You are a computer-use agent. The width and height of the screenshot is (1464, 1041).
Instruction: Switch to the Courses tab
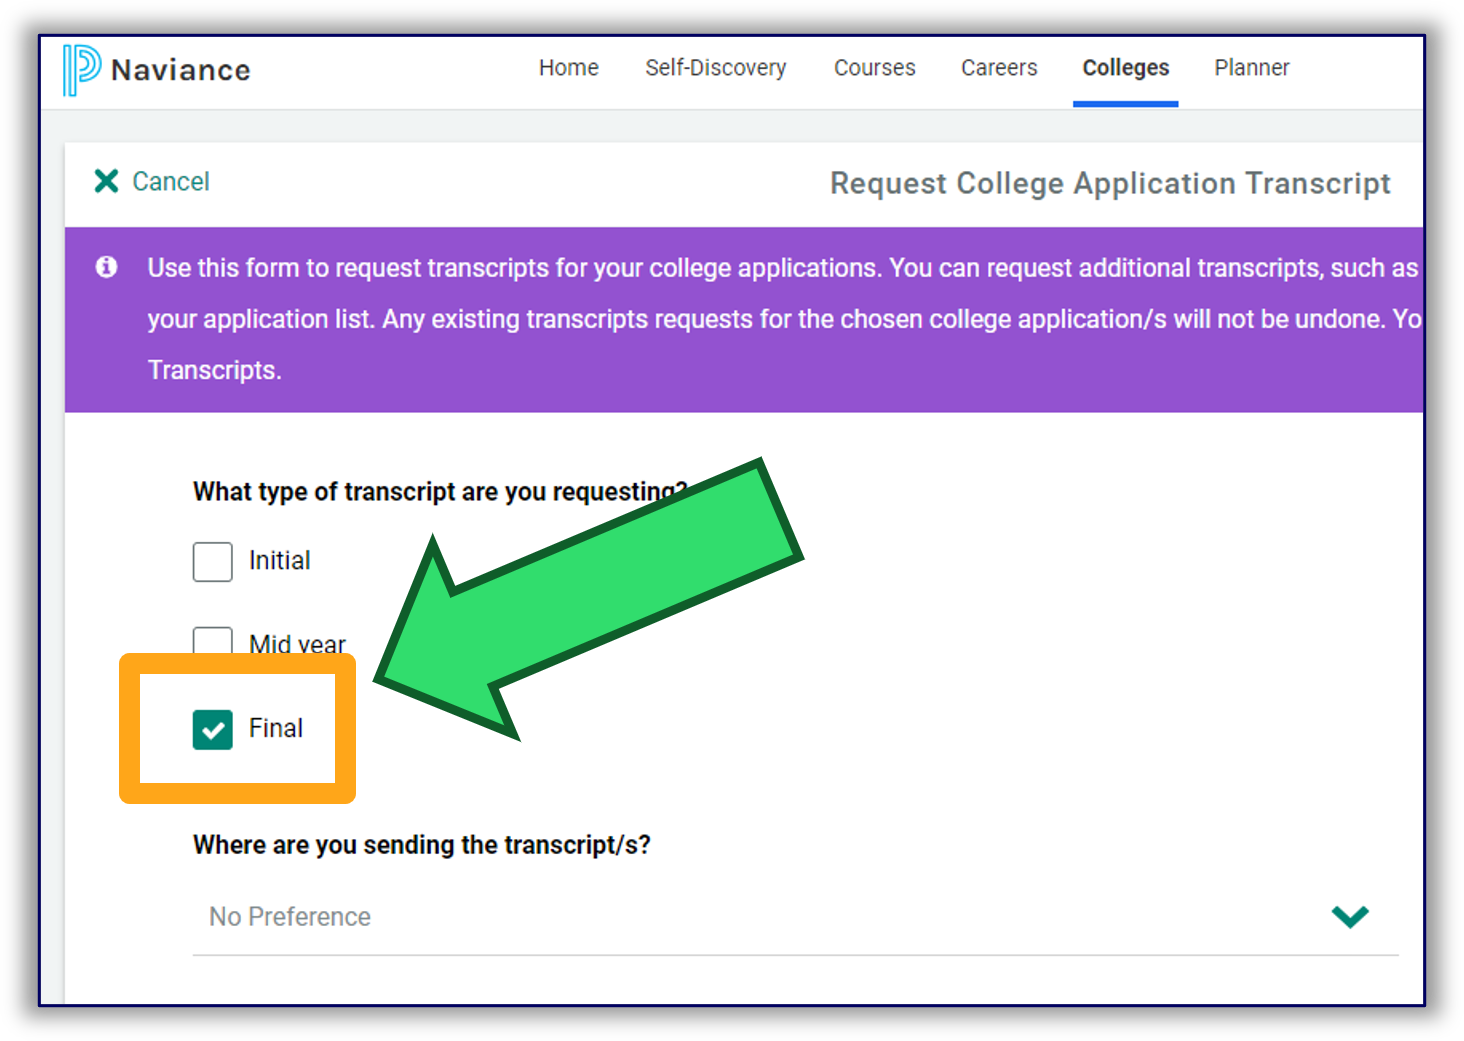pos(874,68)
